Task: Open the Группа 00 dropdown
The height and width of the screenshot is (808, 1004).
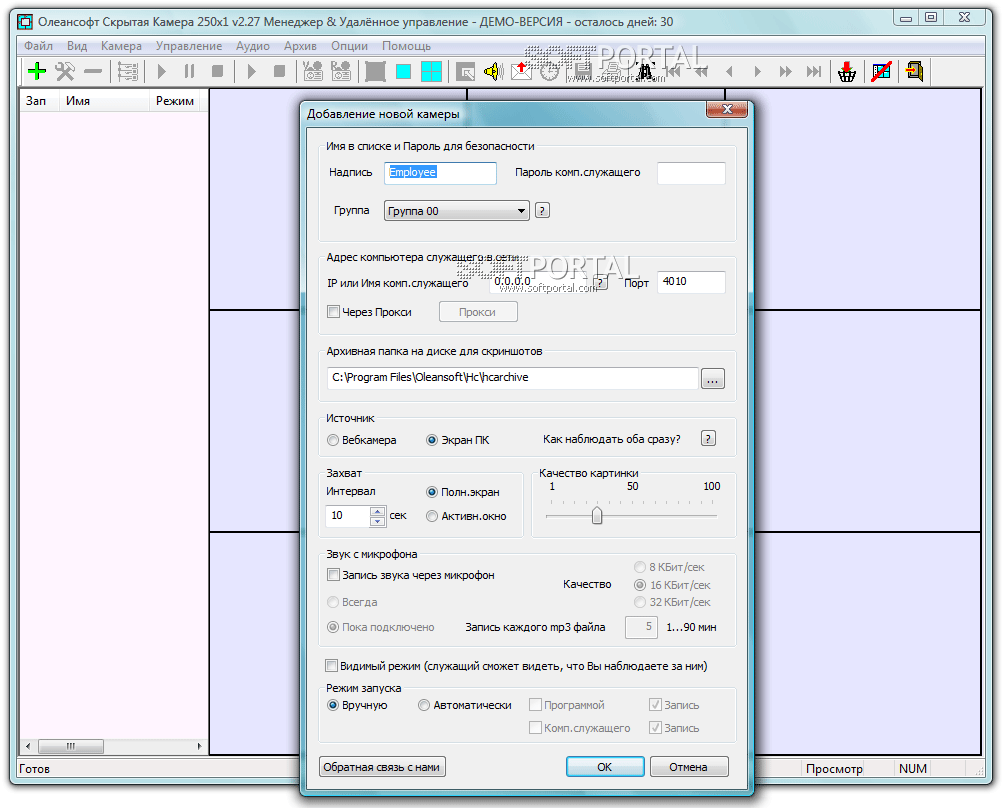Action: tap(457, 211)
